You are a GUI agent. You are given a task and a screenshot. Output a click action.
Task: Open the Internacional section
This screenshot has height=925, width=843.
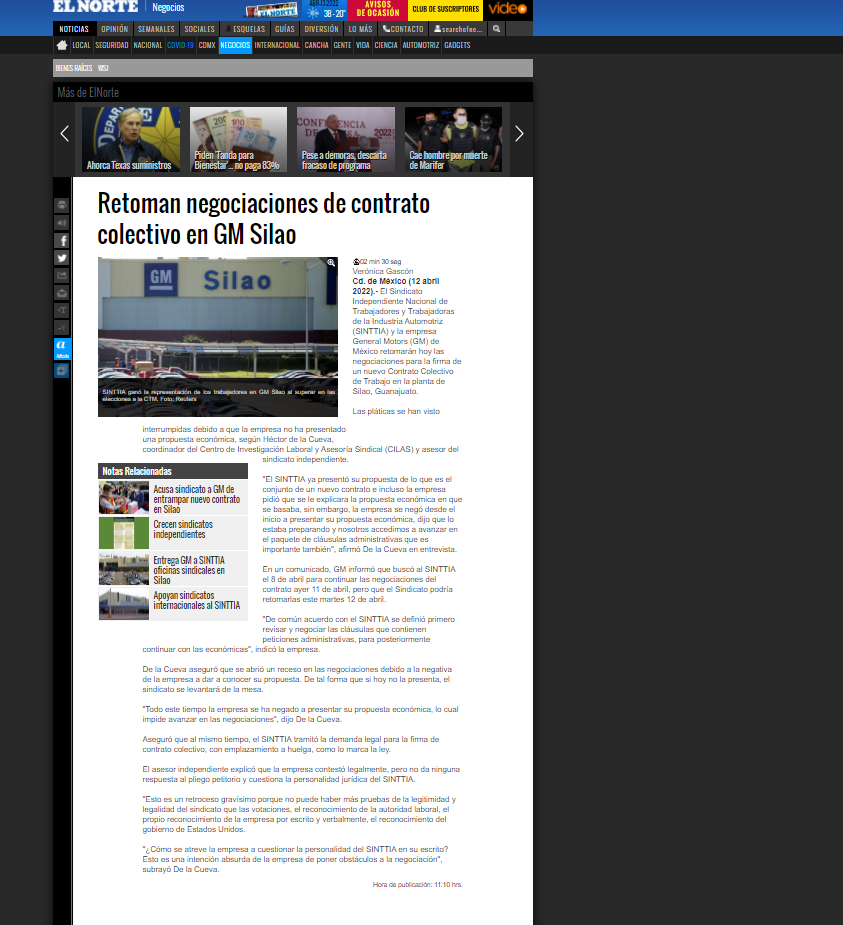point(277,45)
